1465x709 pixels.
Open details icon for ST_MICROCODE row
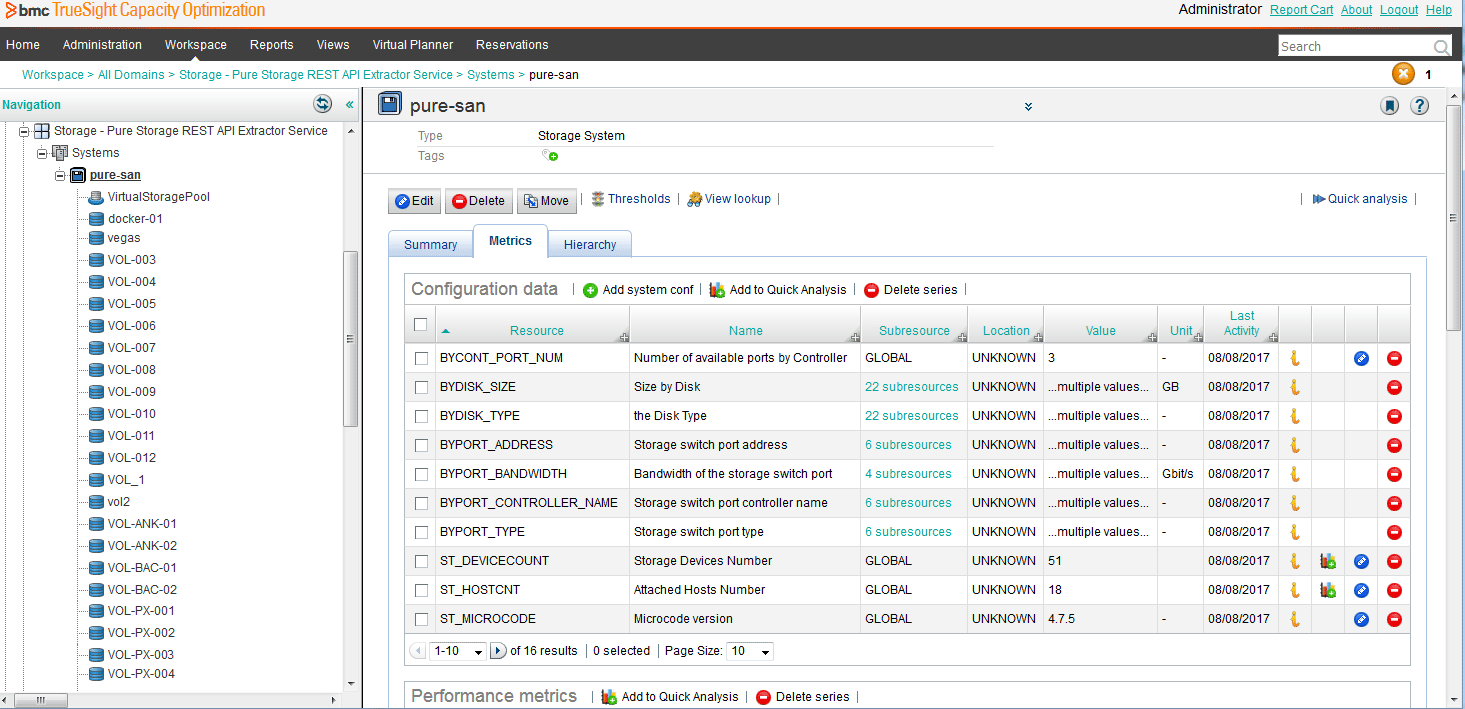(x=1294, y=619)
